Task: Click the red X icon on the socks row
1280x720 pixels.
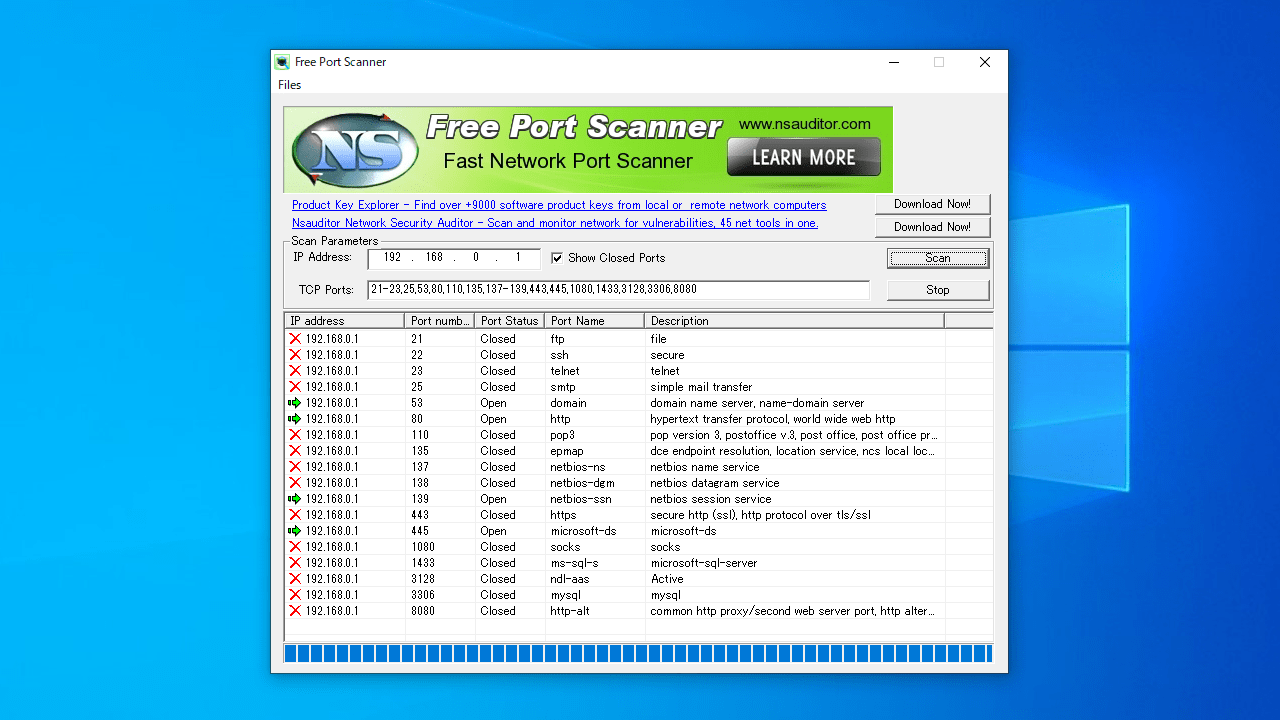Action: coord(295,547)
